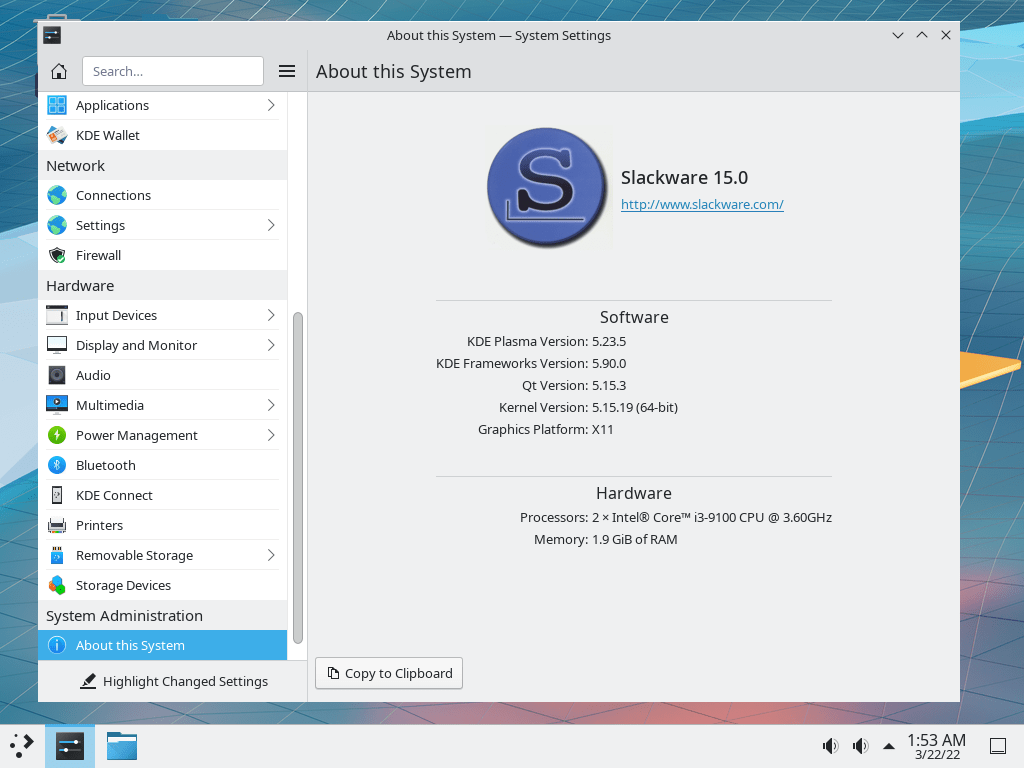Select the green Power Management icon
This screenshot has width=1024, height=768.
[x=57, y=436]
